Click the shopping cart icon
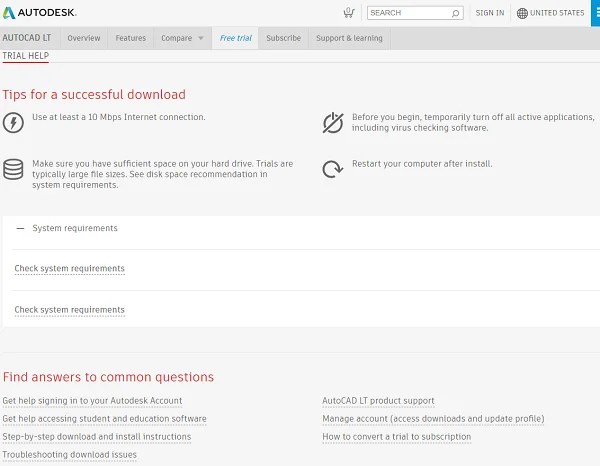 pyautogui.click(x=348, y=13)
